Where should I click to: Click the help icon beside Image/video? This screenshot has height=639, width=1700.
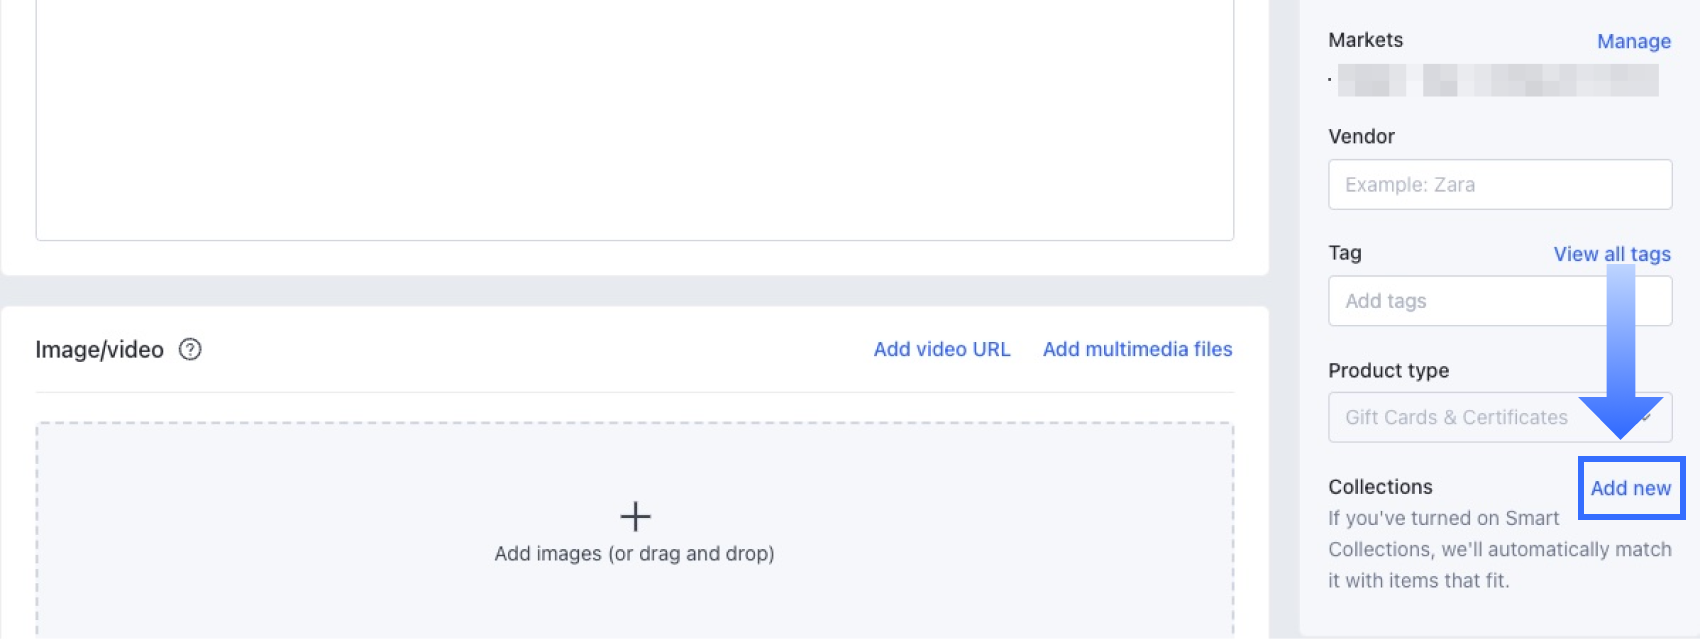tap(190, 349)
